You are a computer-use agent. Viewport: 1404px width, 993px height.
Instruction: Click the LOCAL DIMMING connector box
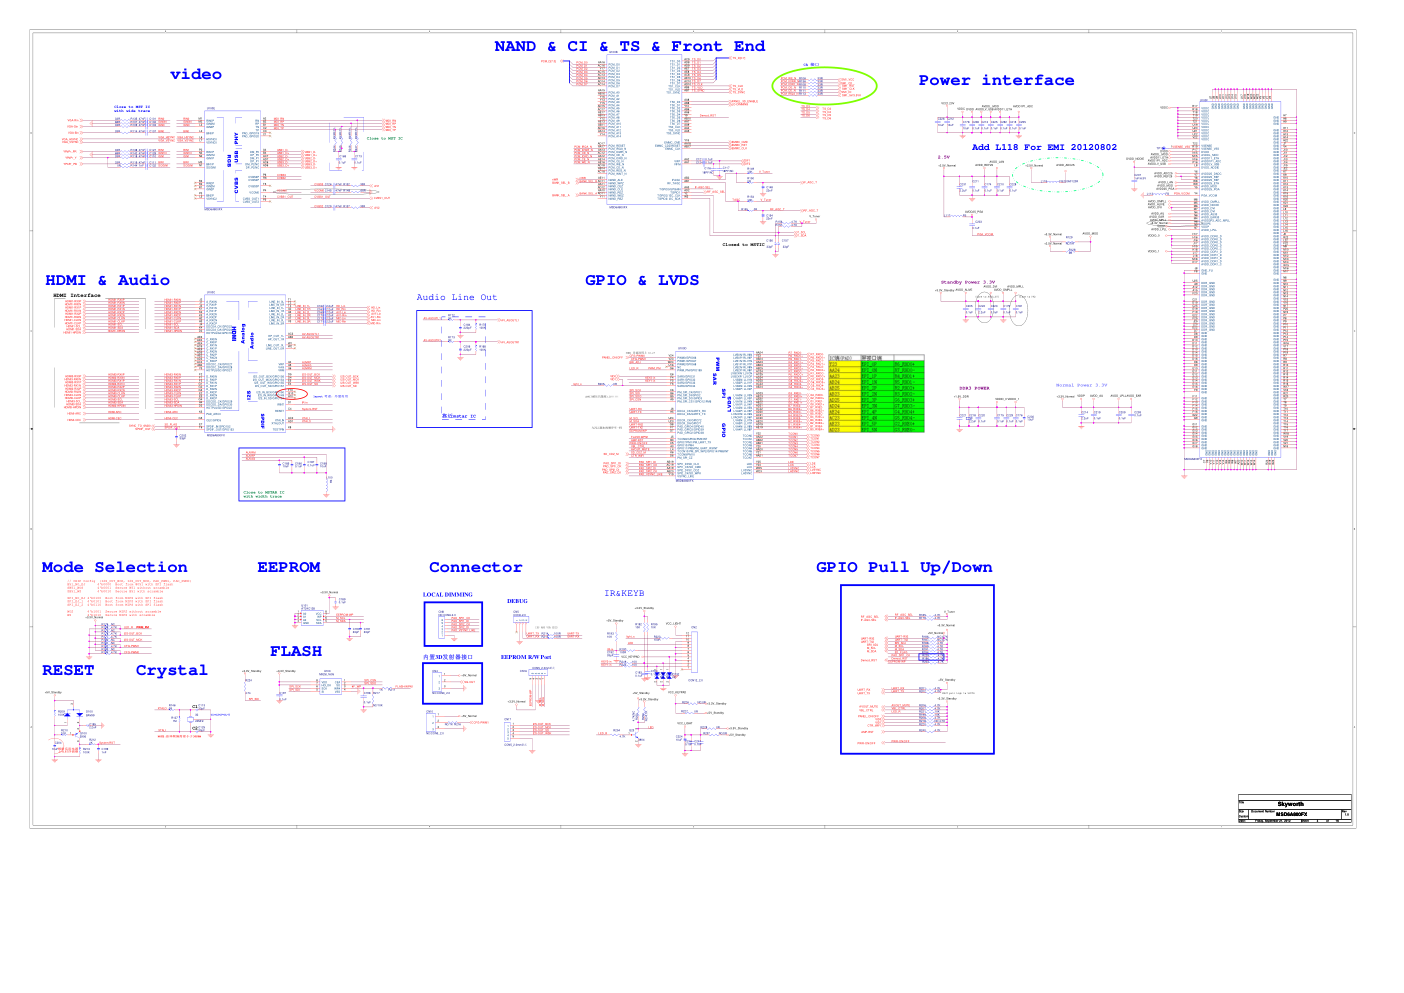[x=452, y=624]
